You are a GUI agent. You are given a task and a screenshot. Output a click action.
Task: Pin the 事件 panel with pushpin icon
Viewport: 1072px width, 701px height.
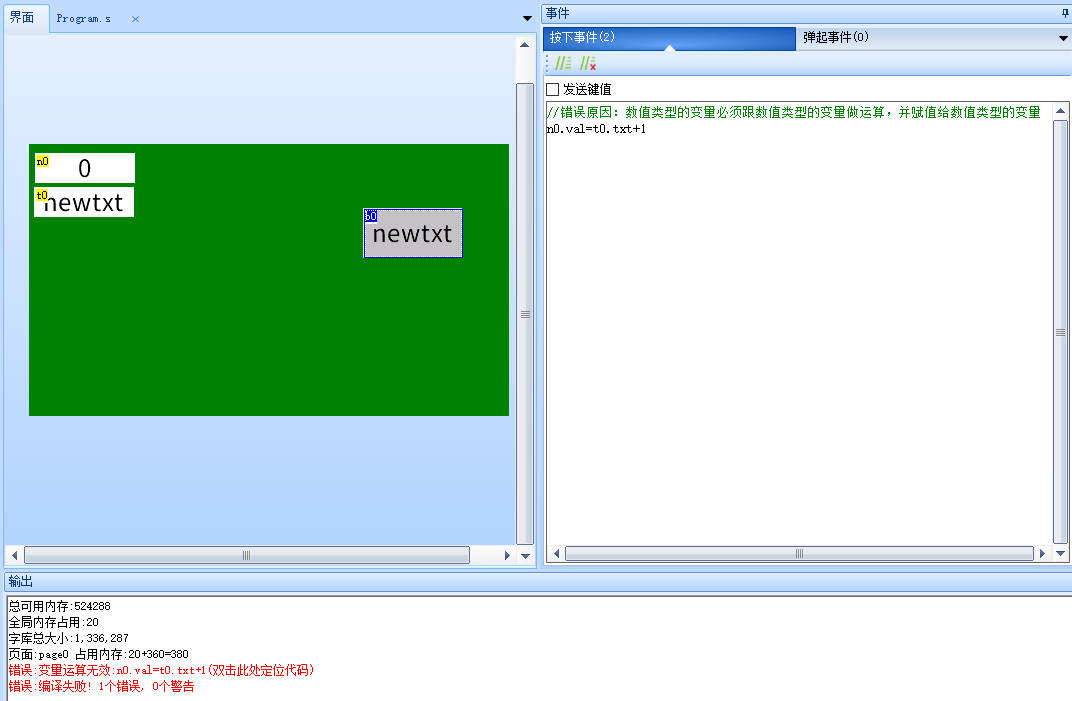[1063, 13]
